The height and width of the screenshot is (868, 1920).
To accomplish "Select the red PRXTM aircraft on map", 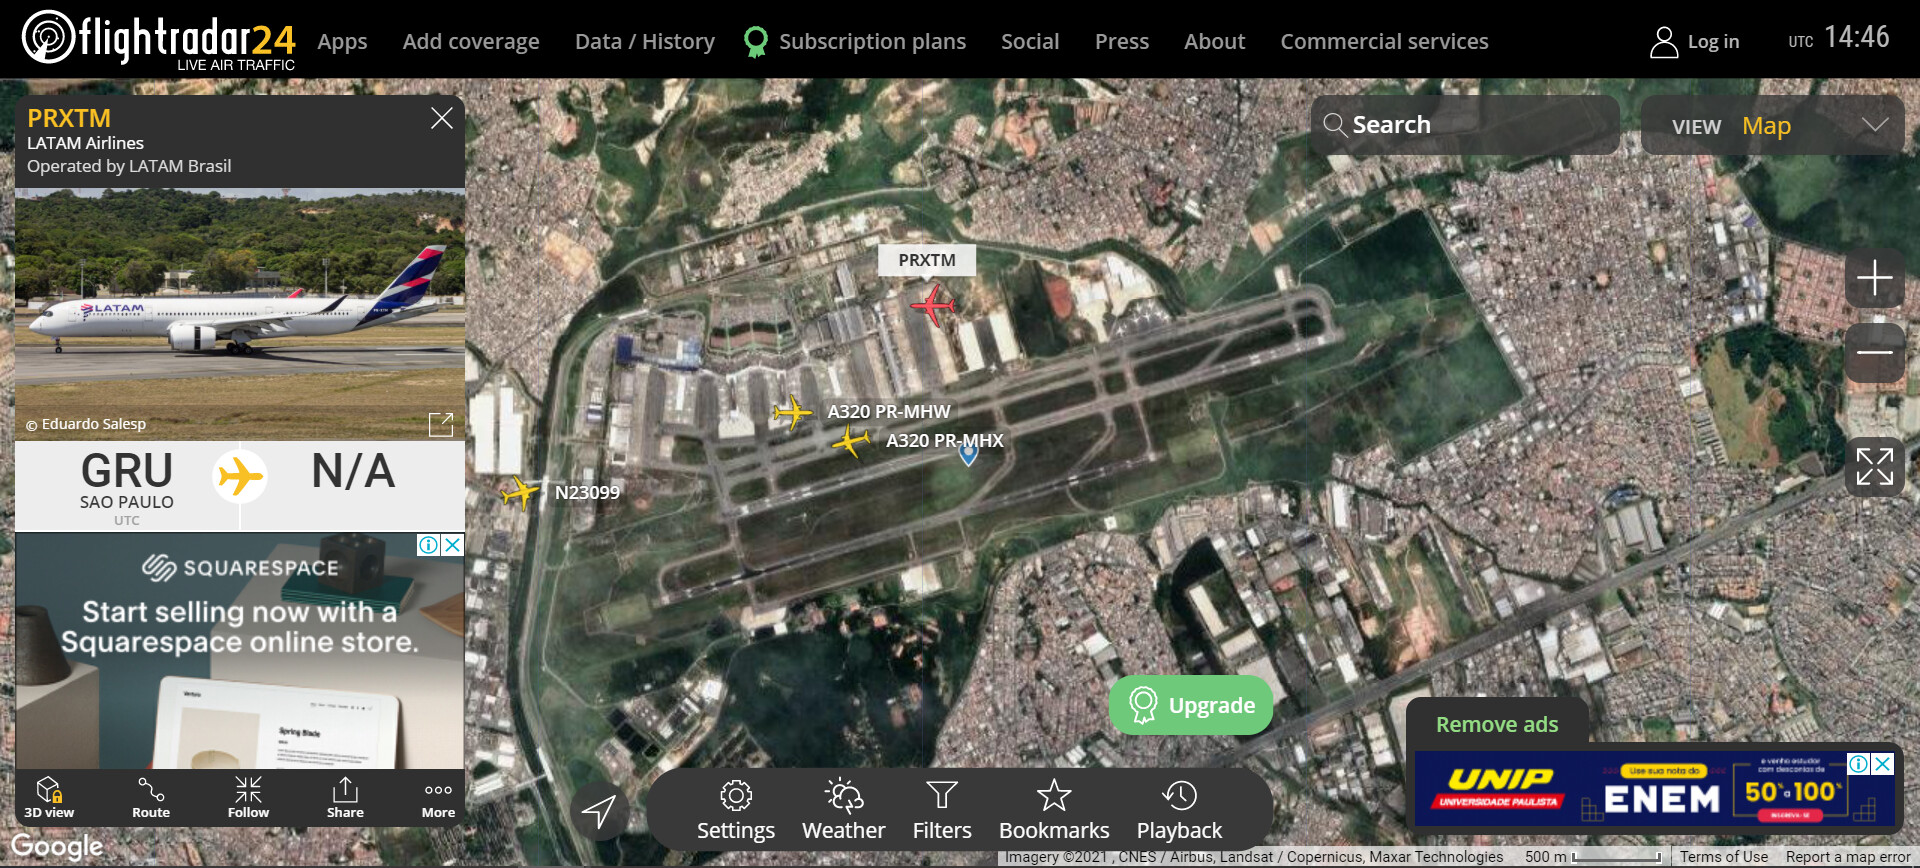I will 933,305.
